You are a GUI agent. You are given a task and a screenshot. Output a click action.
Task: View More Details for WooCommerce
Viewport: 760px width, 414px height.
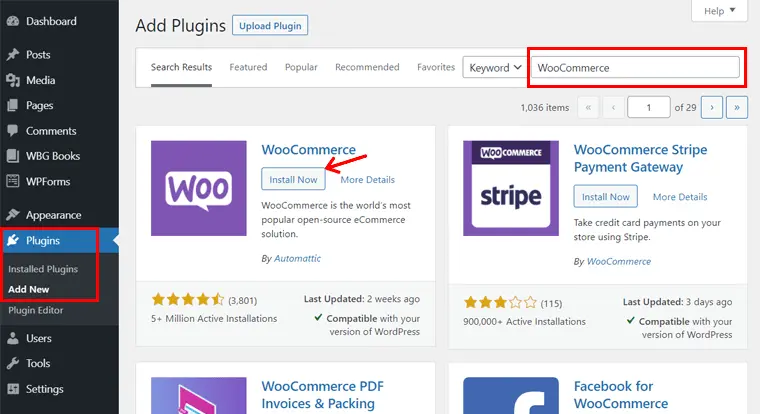pyautogui.click(x=367, y=179)
